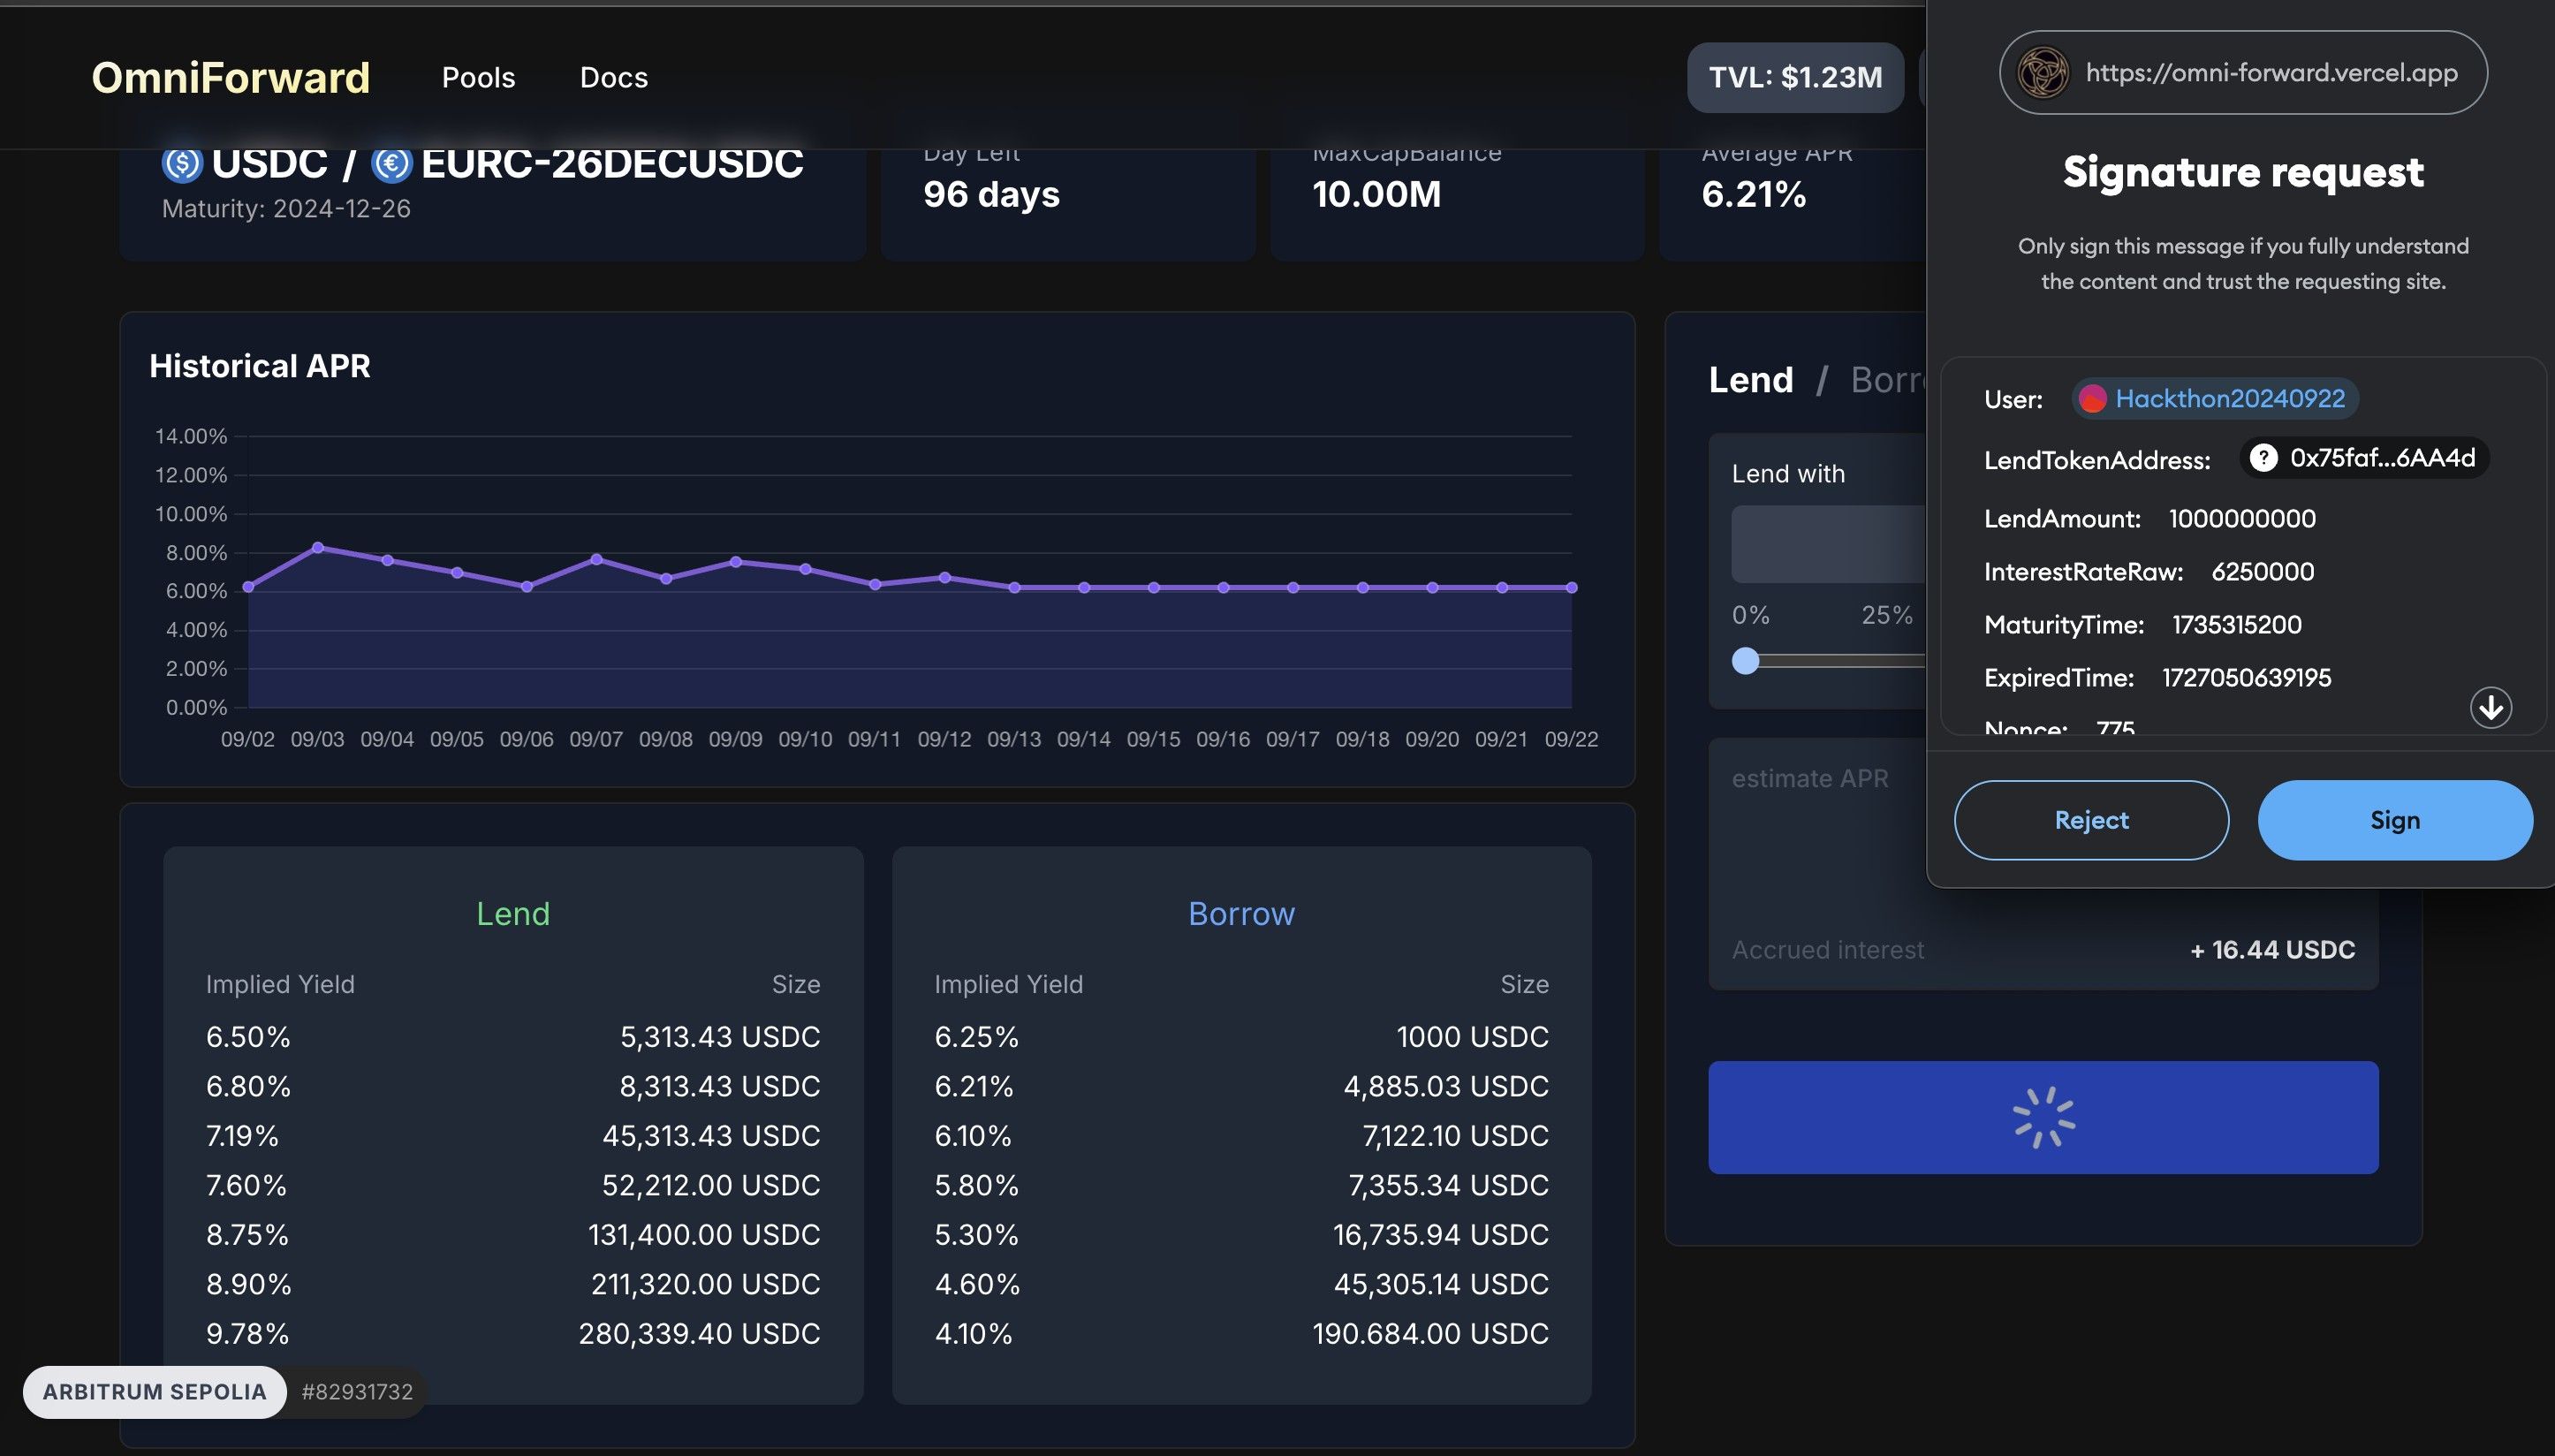
Task: Set slider to the 25% mark
Action: (x=1887, y=615)
